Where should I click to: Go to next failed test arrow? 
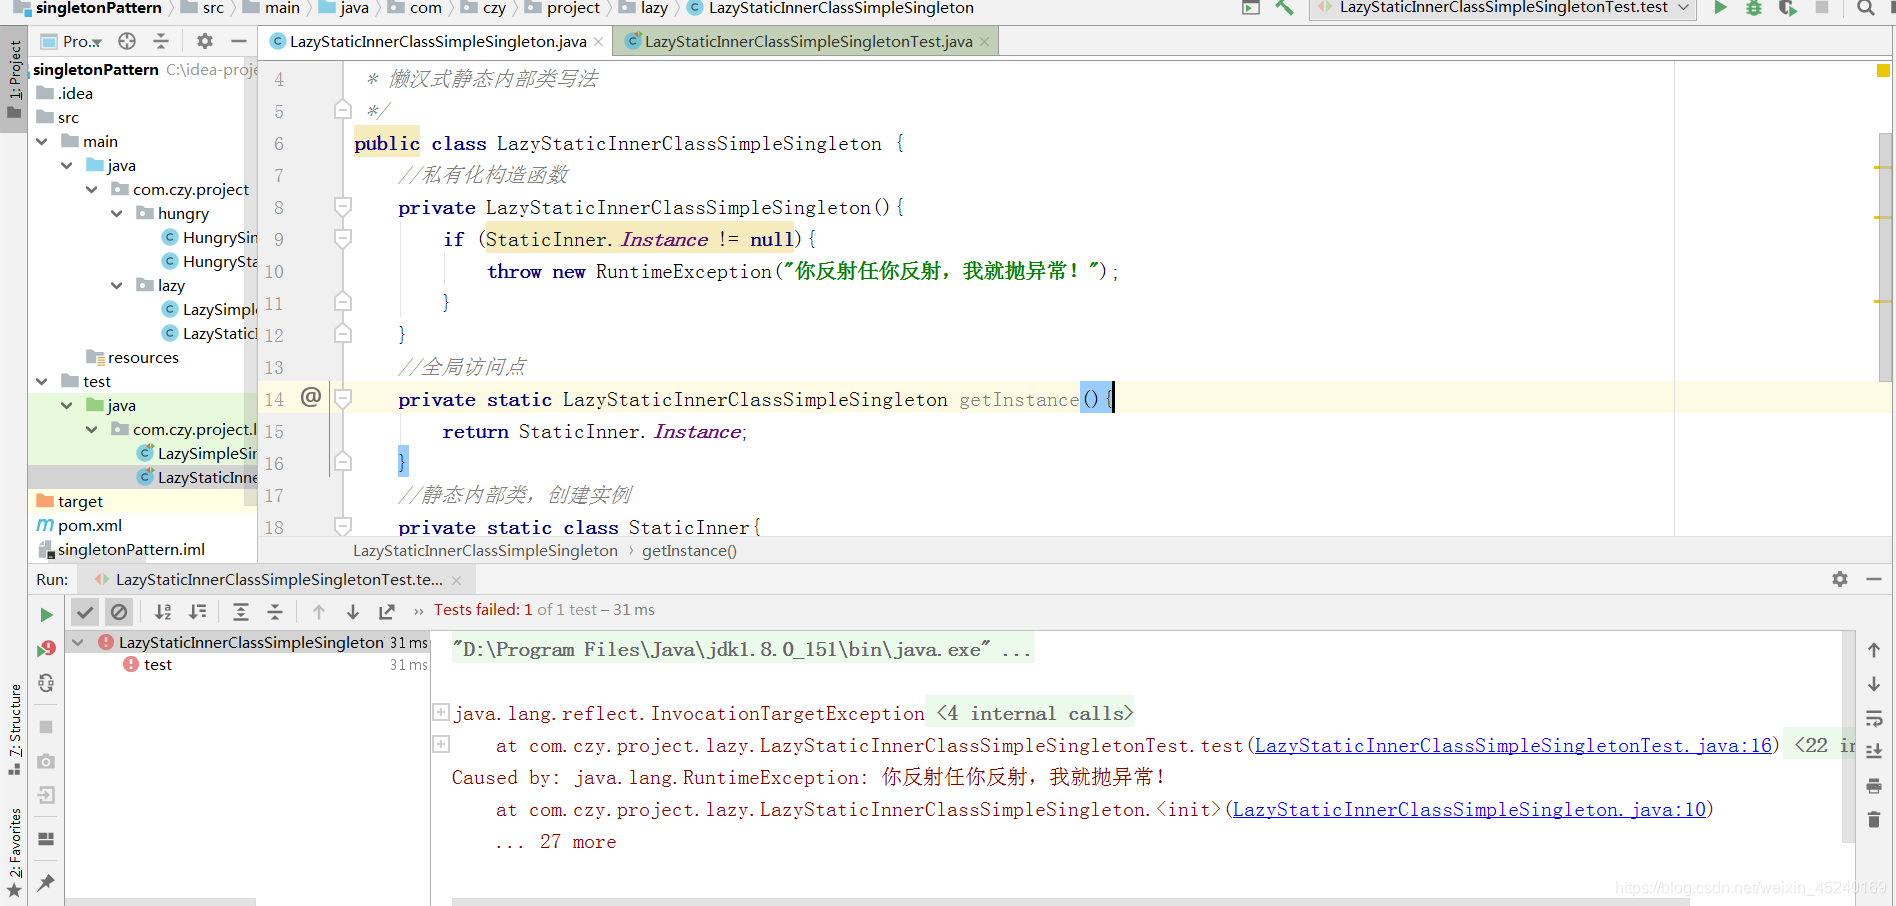[352, 611]
